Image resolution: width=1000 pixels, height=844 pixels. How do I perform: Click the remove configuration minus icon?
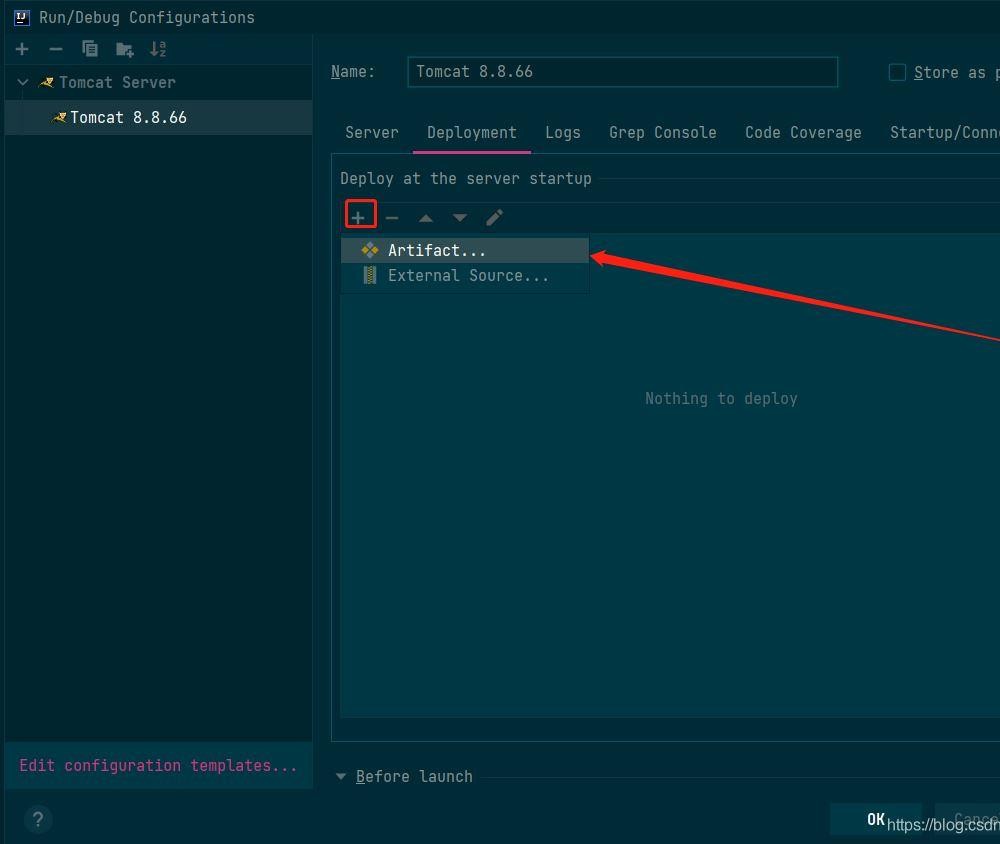(56, 49)
